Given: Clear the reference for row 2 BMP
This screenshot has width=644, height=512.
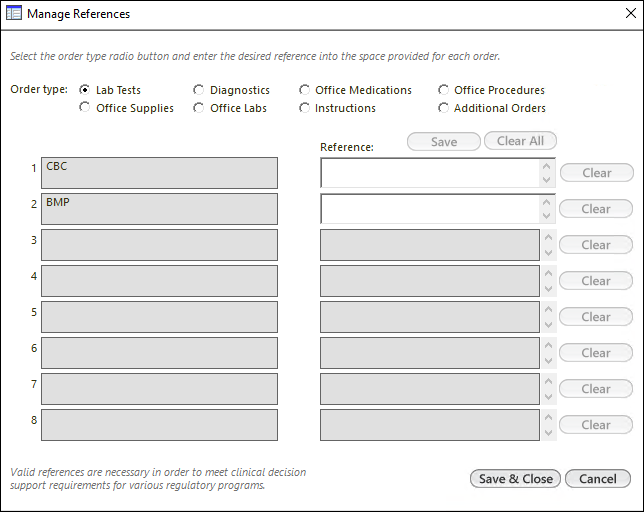Looking at the screenshot, I should coord(596,209).
